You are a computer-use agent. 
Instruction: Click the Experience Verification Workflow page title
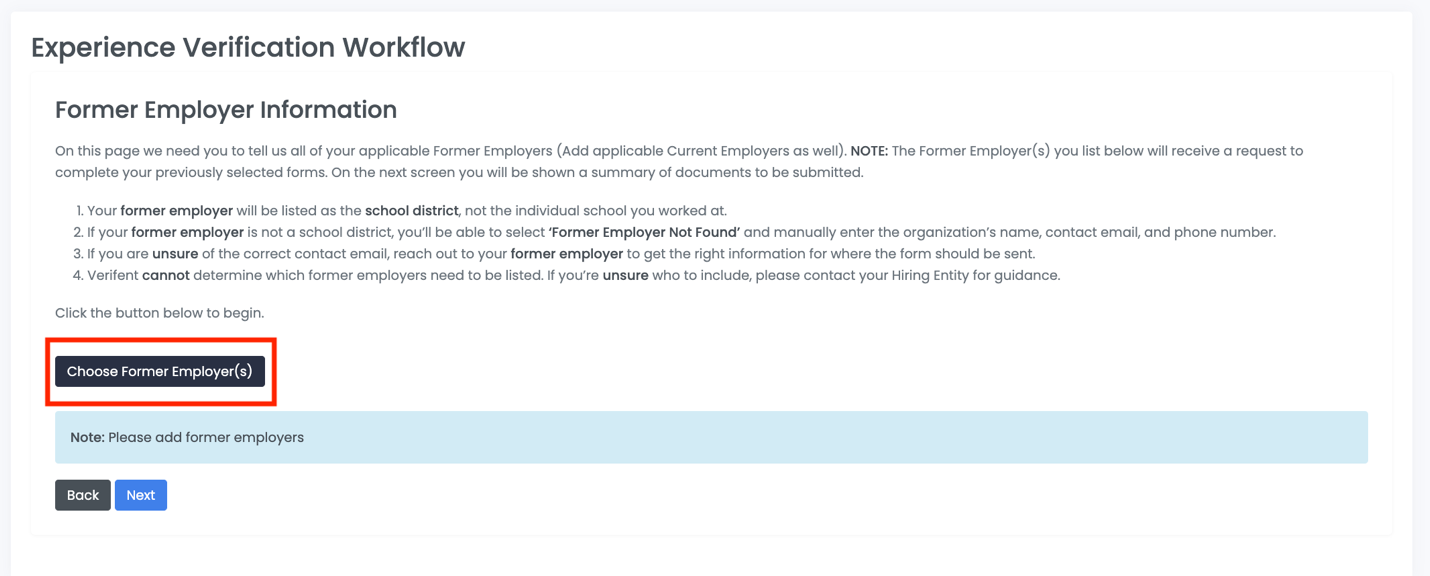247,46
